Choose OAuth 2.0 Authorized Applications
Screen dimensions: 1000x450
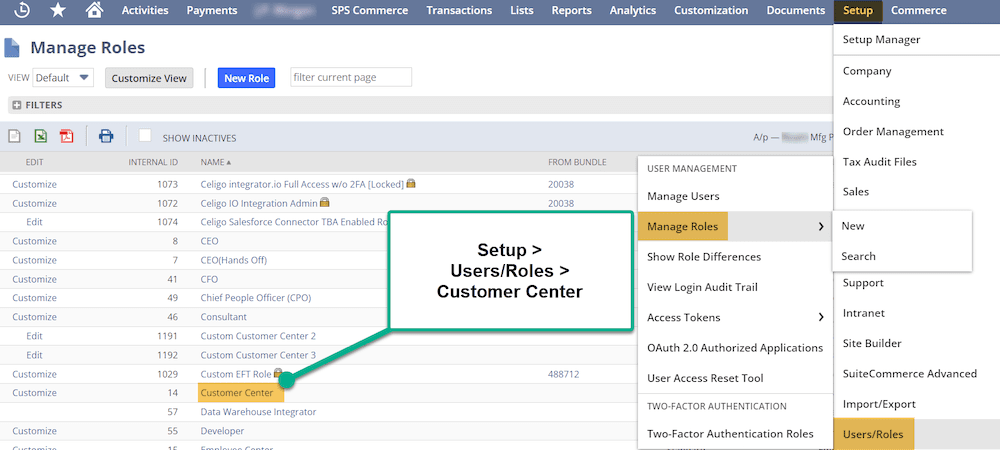[x=735, y=348]
